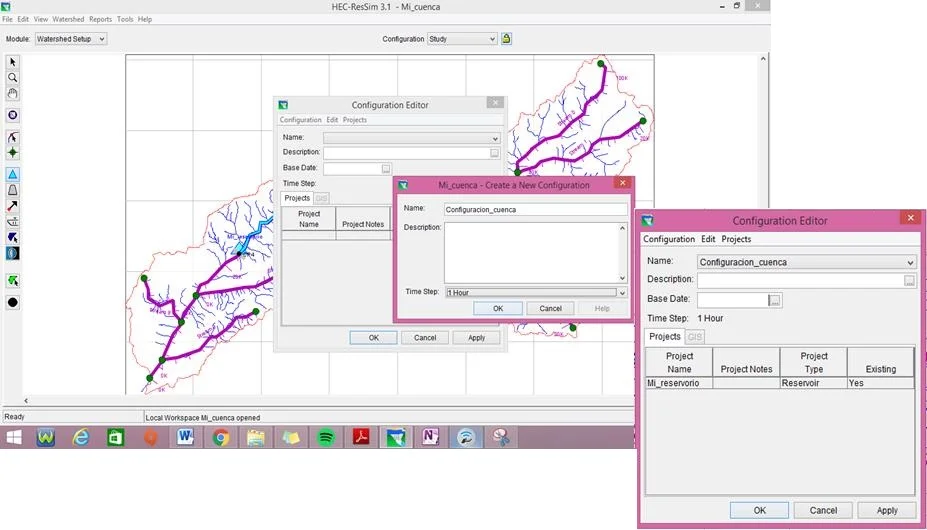Select the blue triangle reservoir tool

coord(12,174)
